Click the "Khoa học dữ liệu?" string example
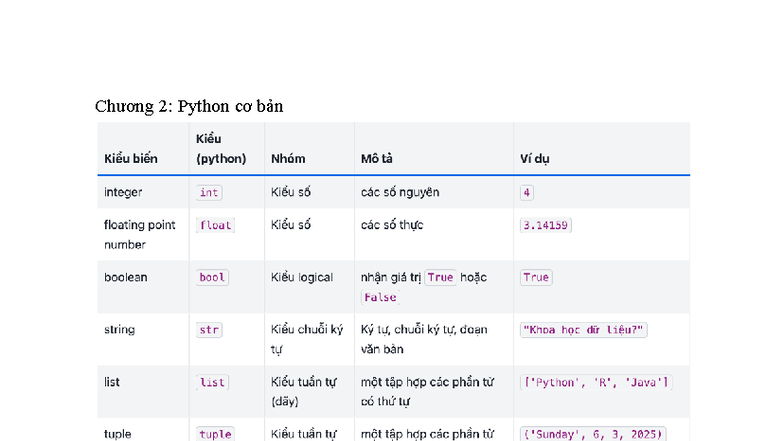Image resolution: width=784 pixels, height=441 pixels. [x=584, y=330]
